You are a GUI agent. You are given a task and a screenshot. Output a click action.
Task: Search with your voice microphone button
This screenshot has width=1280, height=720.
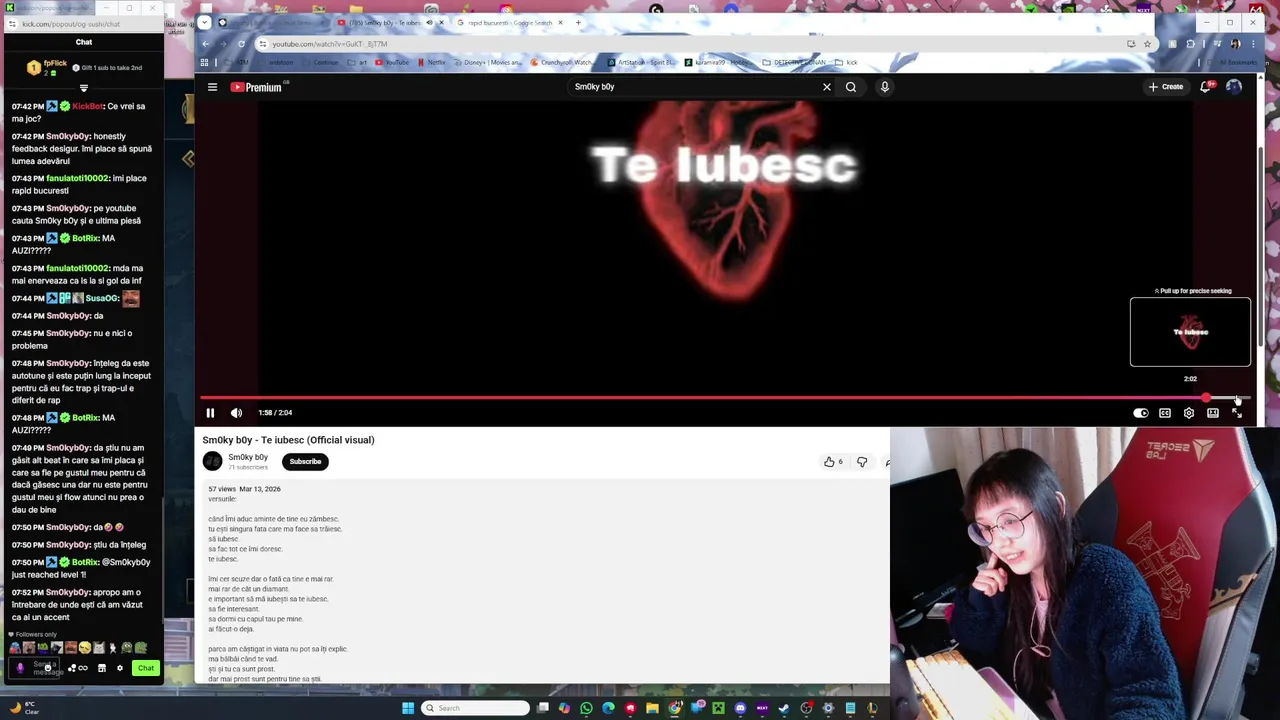885,87
